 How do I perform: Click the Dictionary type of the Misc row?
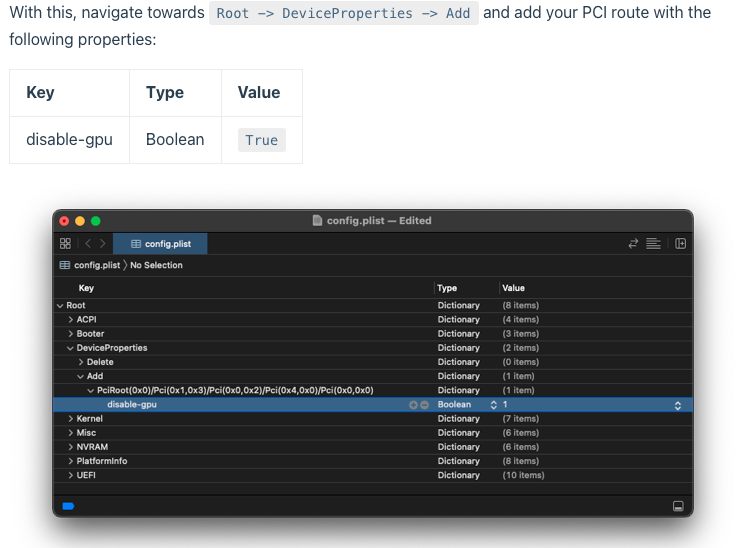coord(459,433)
